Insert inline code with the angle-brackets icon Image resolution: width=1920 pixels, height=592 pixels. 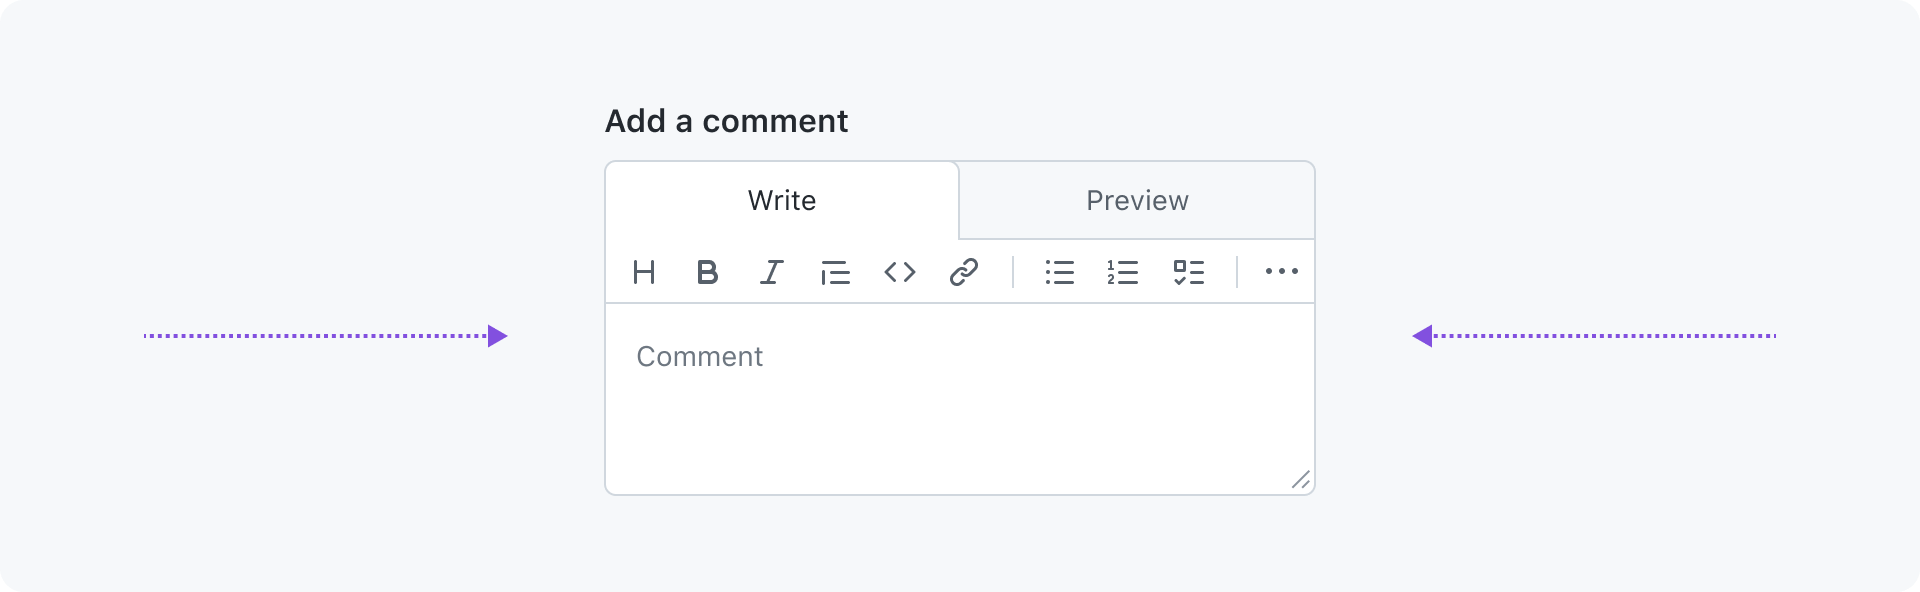click(900, 272)
